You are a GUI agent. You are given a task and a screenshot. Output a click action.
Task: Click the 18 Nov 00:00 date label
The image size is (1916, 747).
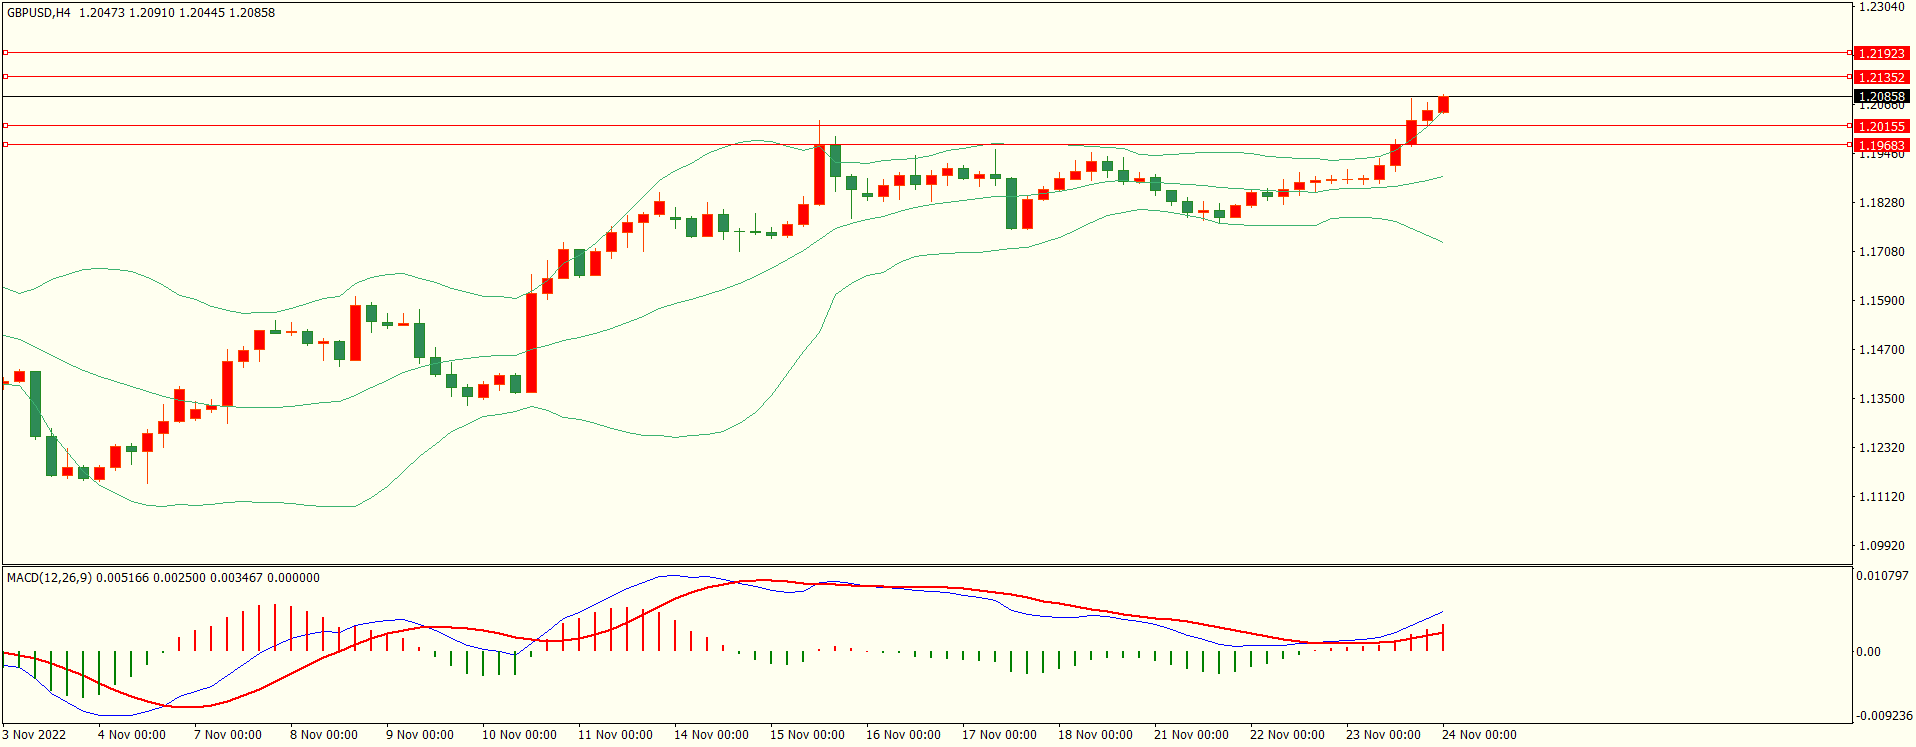tap(1095, 735)
